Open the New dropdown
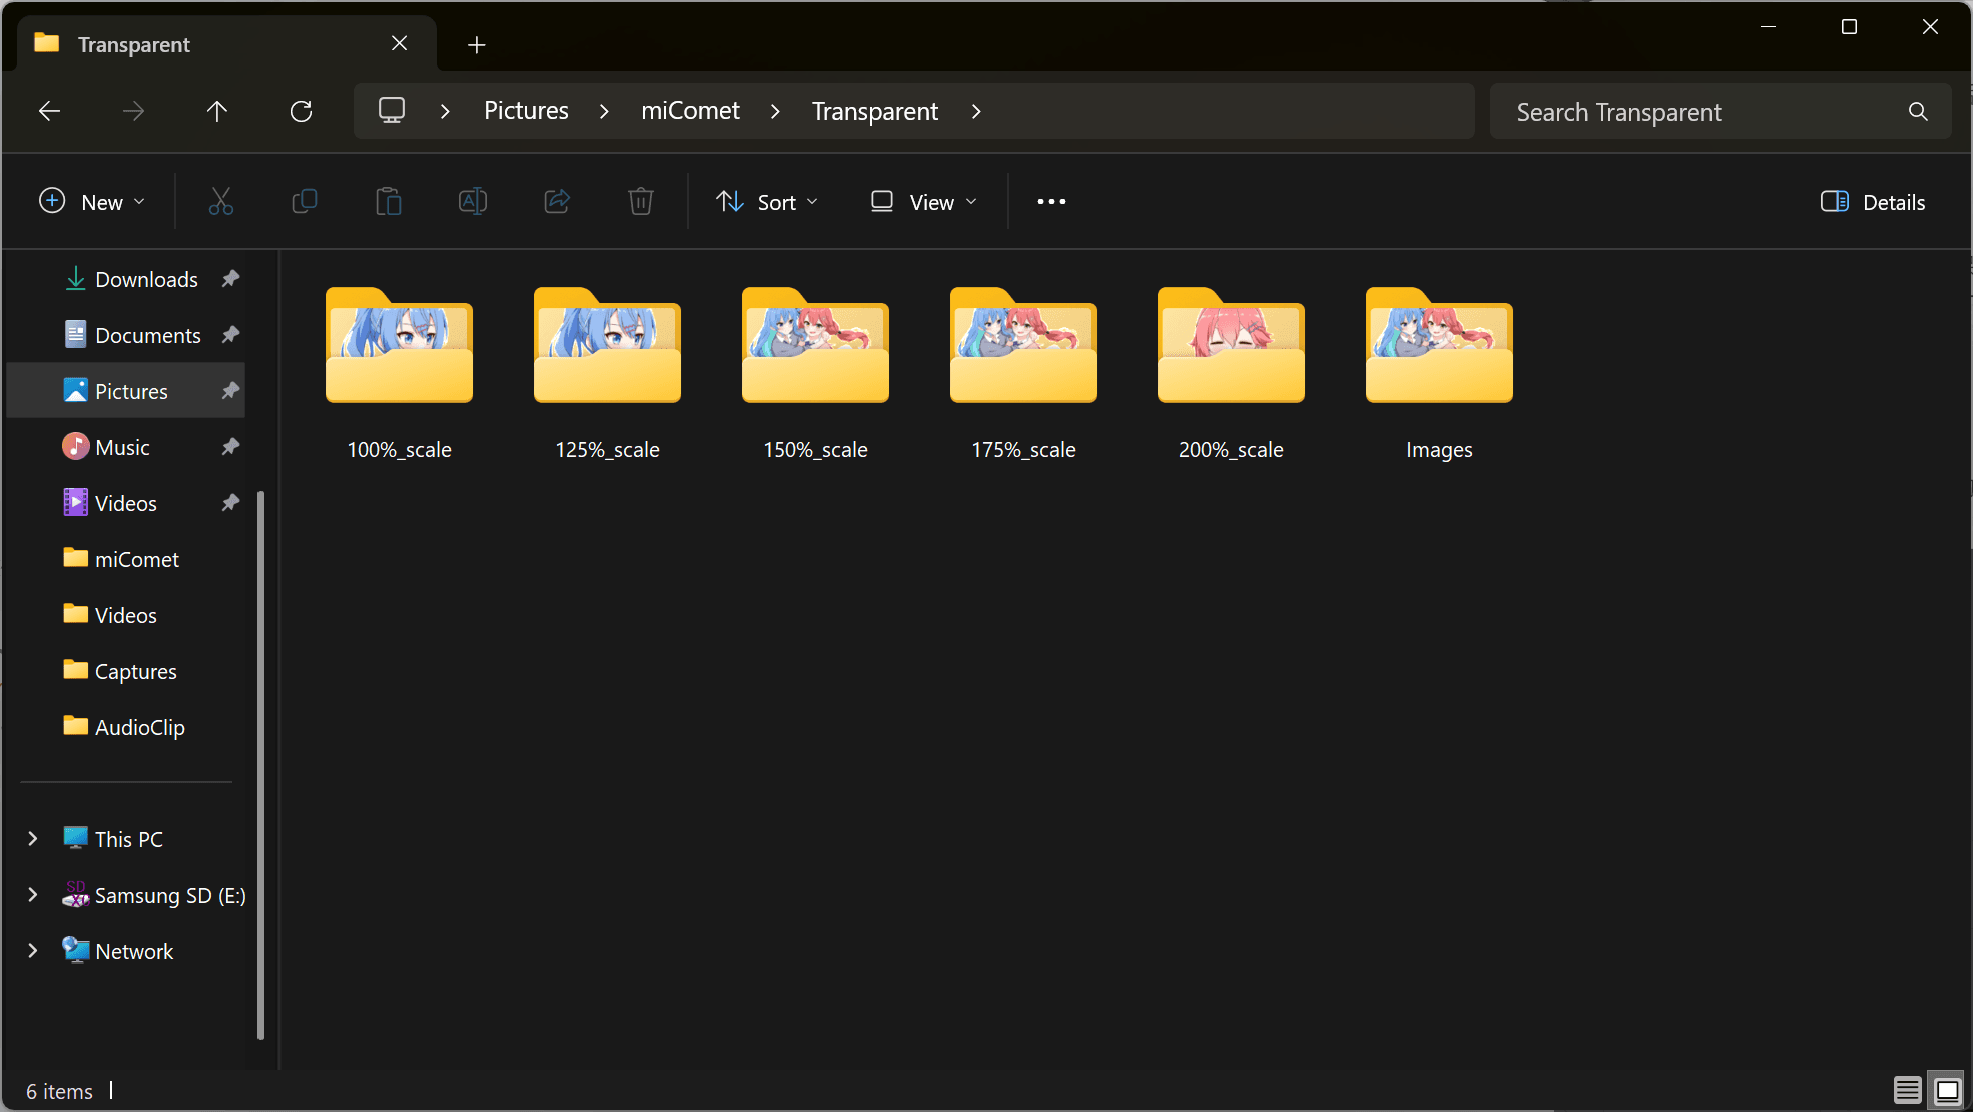Viewport: 1973px width, 1112px height. 92,202
